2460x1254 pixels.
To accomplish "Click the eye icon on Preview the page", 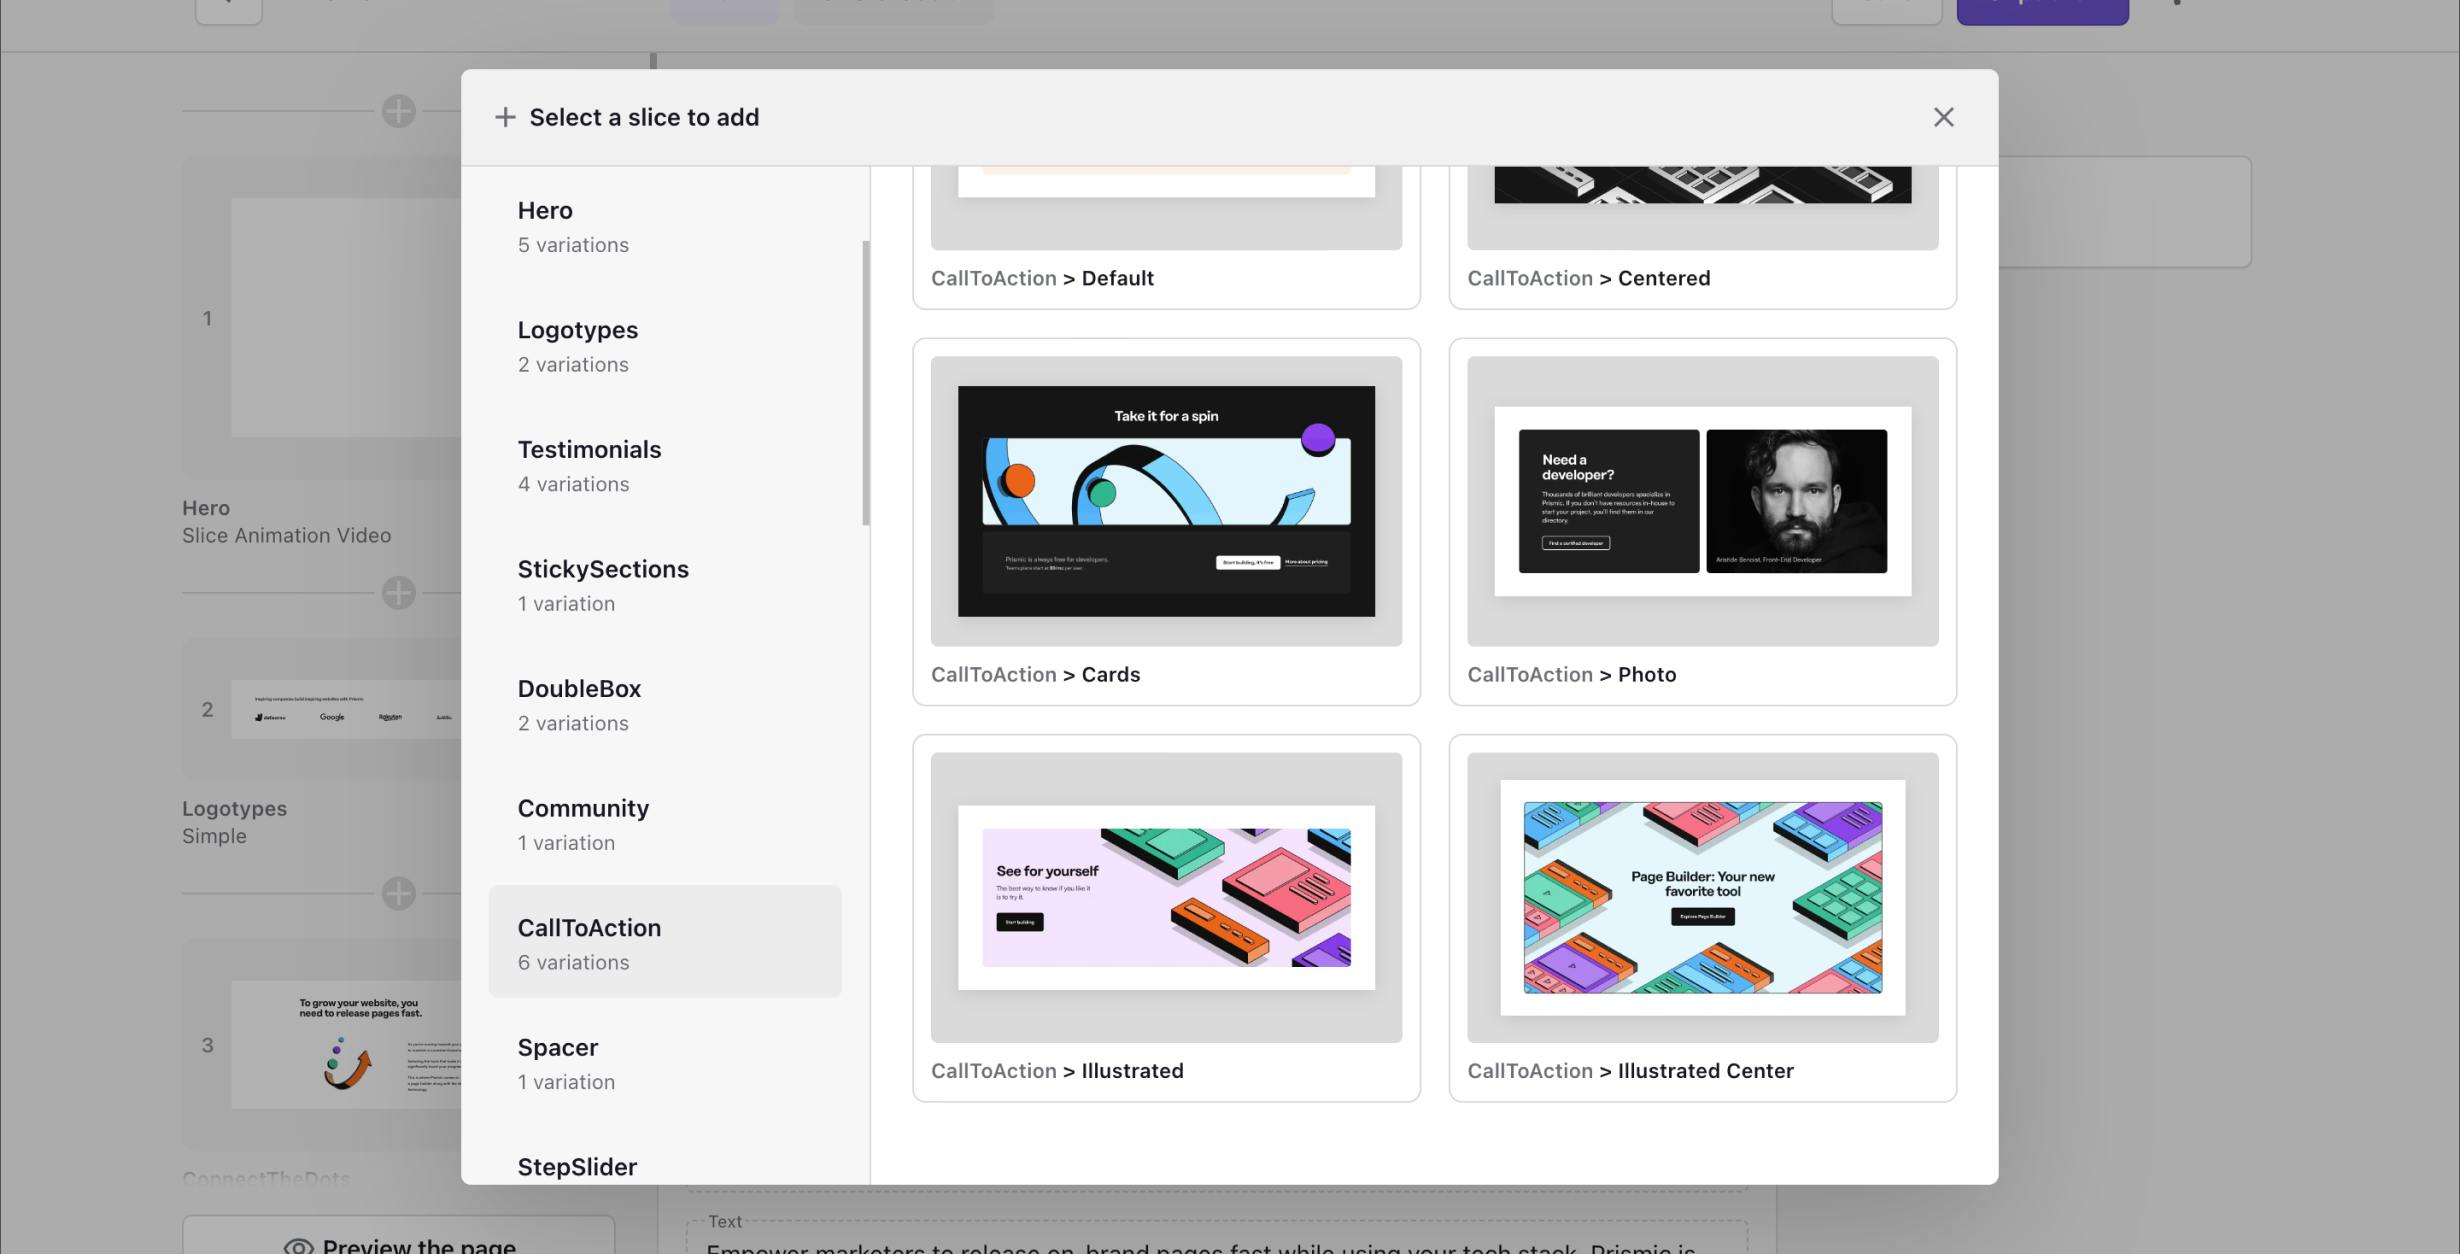I will tap(298, 1246).
